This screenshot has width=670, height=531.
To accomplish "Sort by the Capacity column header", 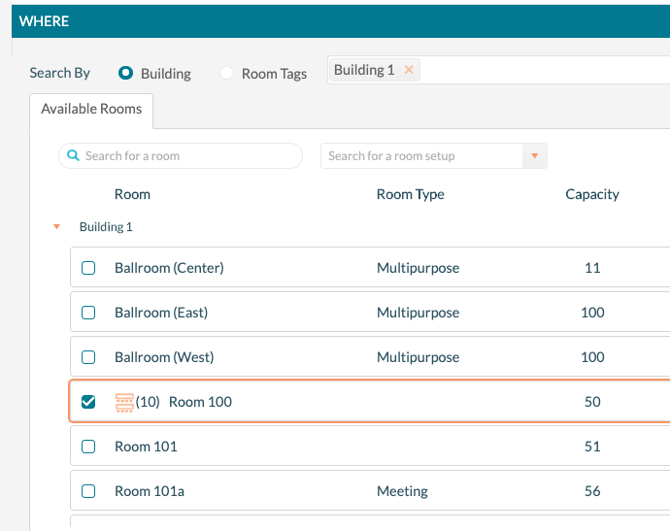I will click(592, 194).
